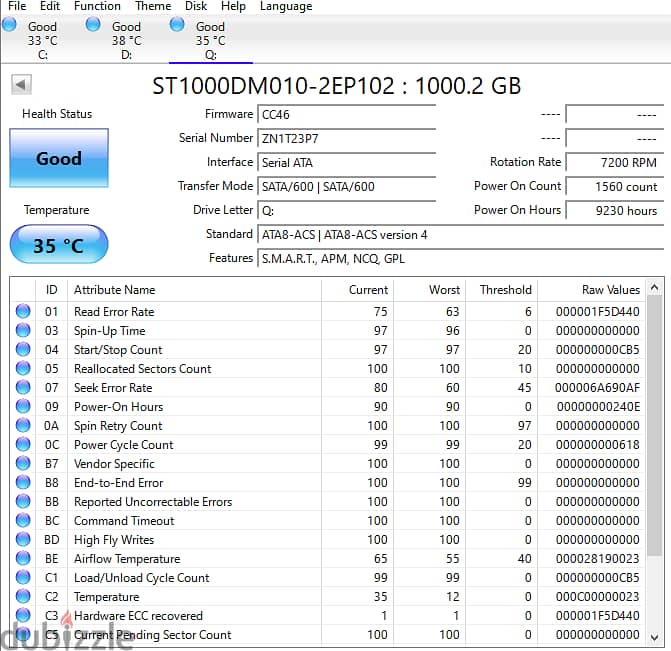Image resolution: width=671 pixels, height=651 pixels.
Task: Click the Firmware field CC46
Action: click(347, 115)
